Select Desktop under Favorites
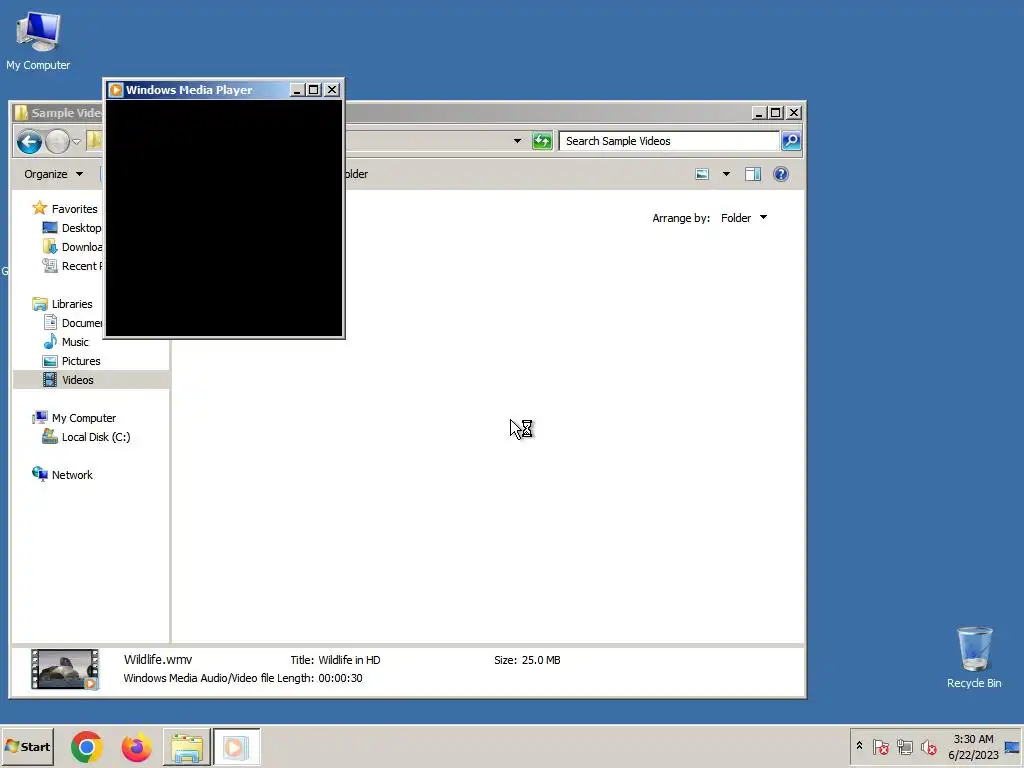The image size is (1024, 768). click(72, 228)
